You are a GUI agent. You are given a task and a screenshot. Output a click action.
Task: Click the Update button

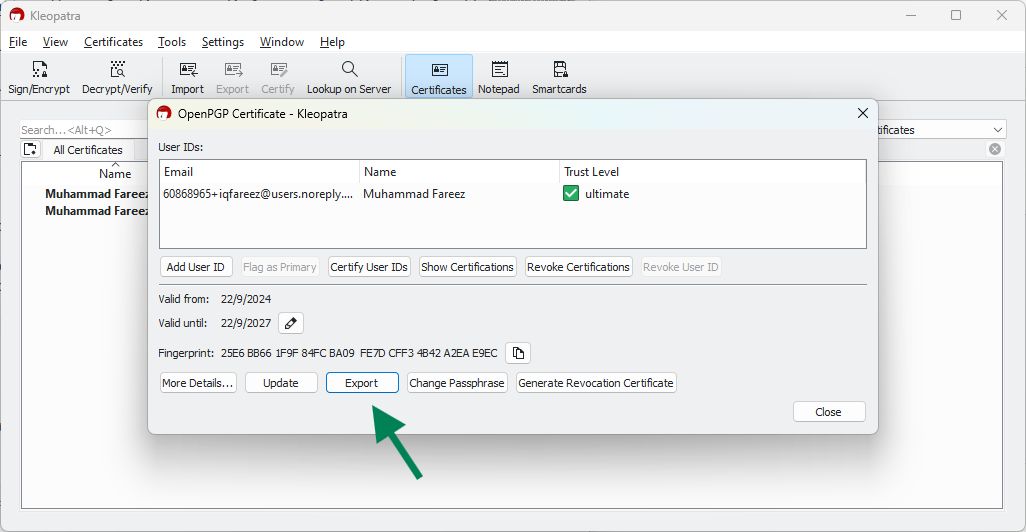281,383
